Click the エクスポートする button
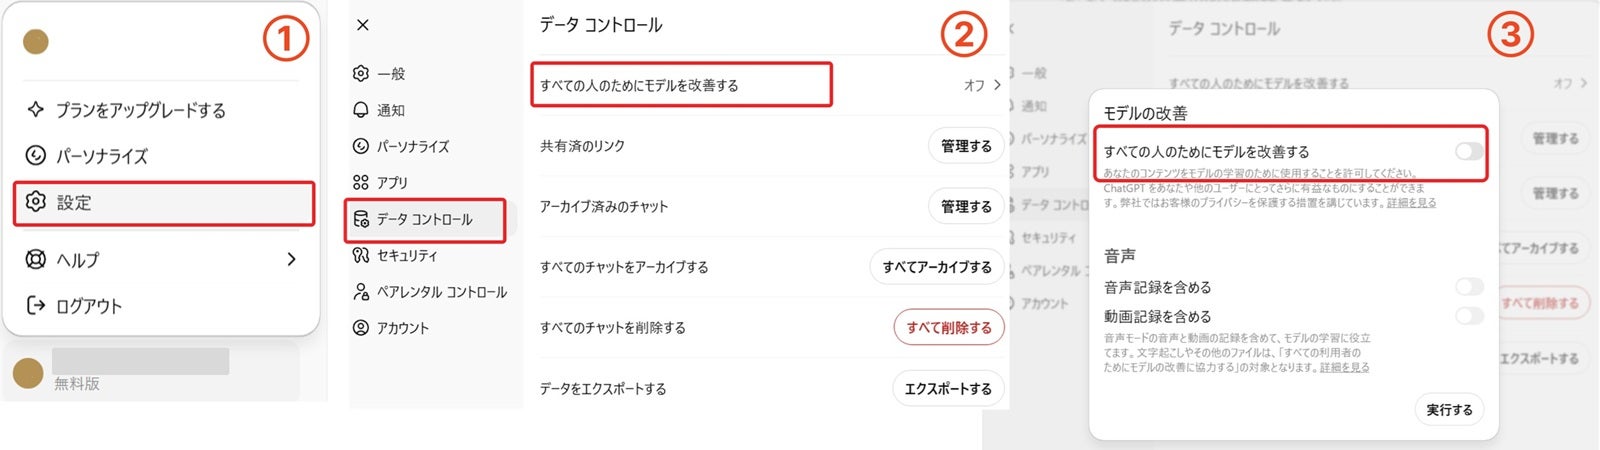Image resolution: width=1600 pixels, height=450 pixels. pyautogui.click(x=948, y=388)
